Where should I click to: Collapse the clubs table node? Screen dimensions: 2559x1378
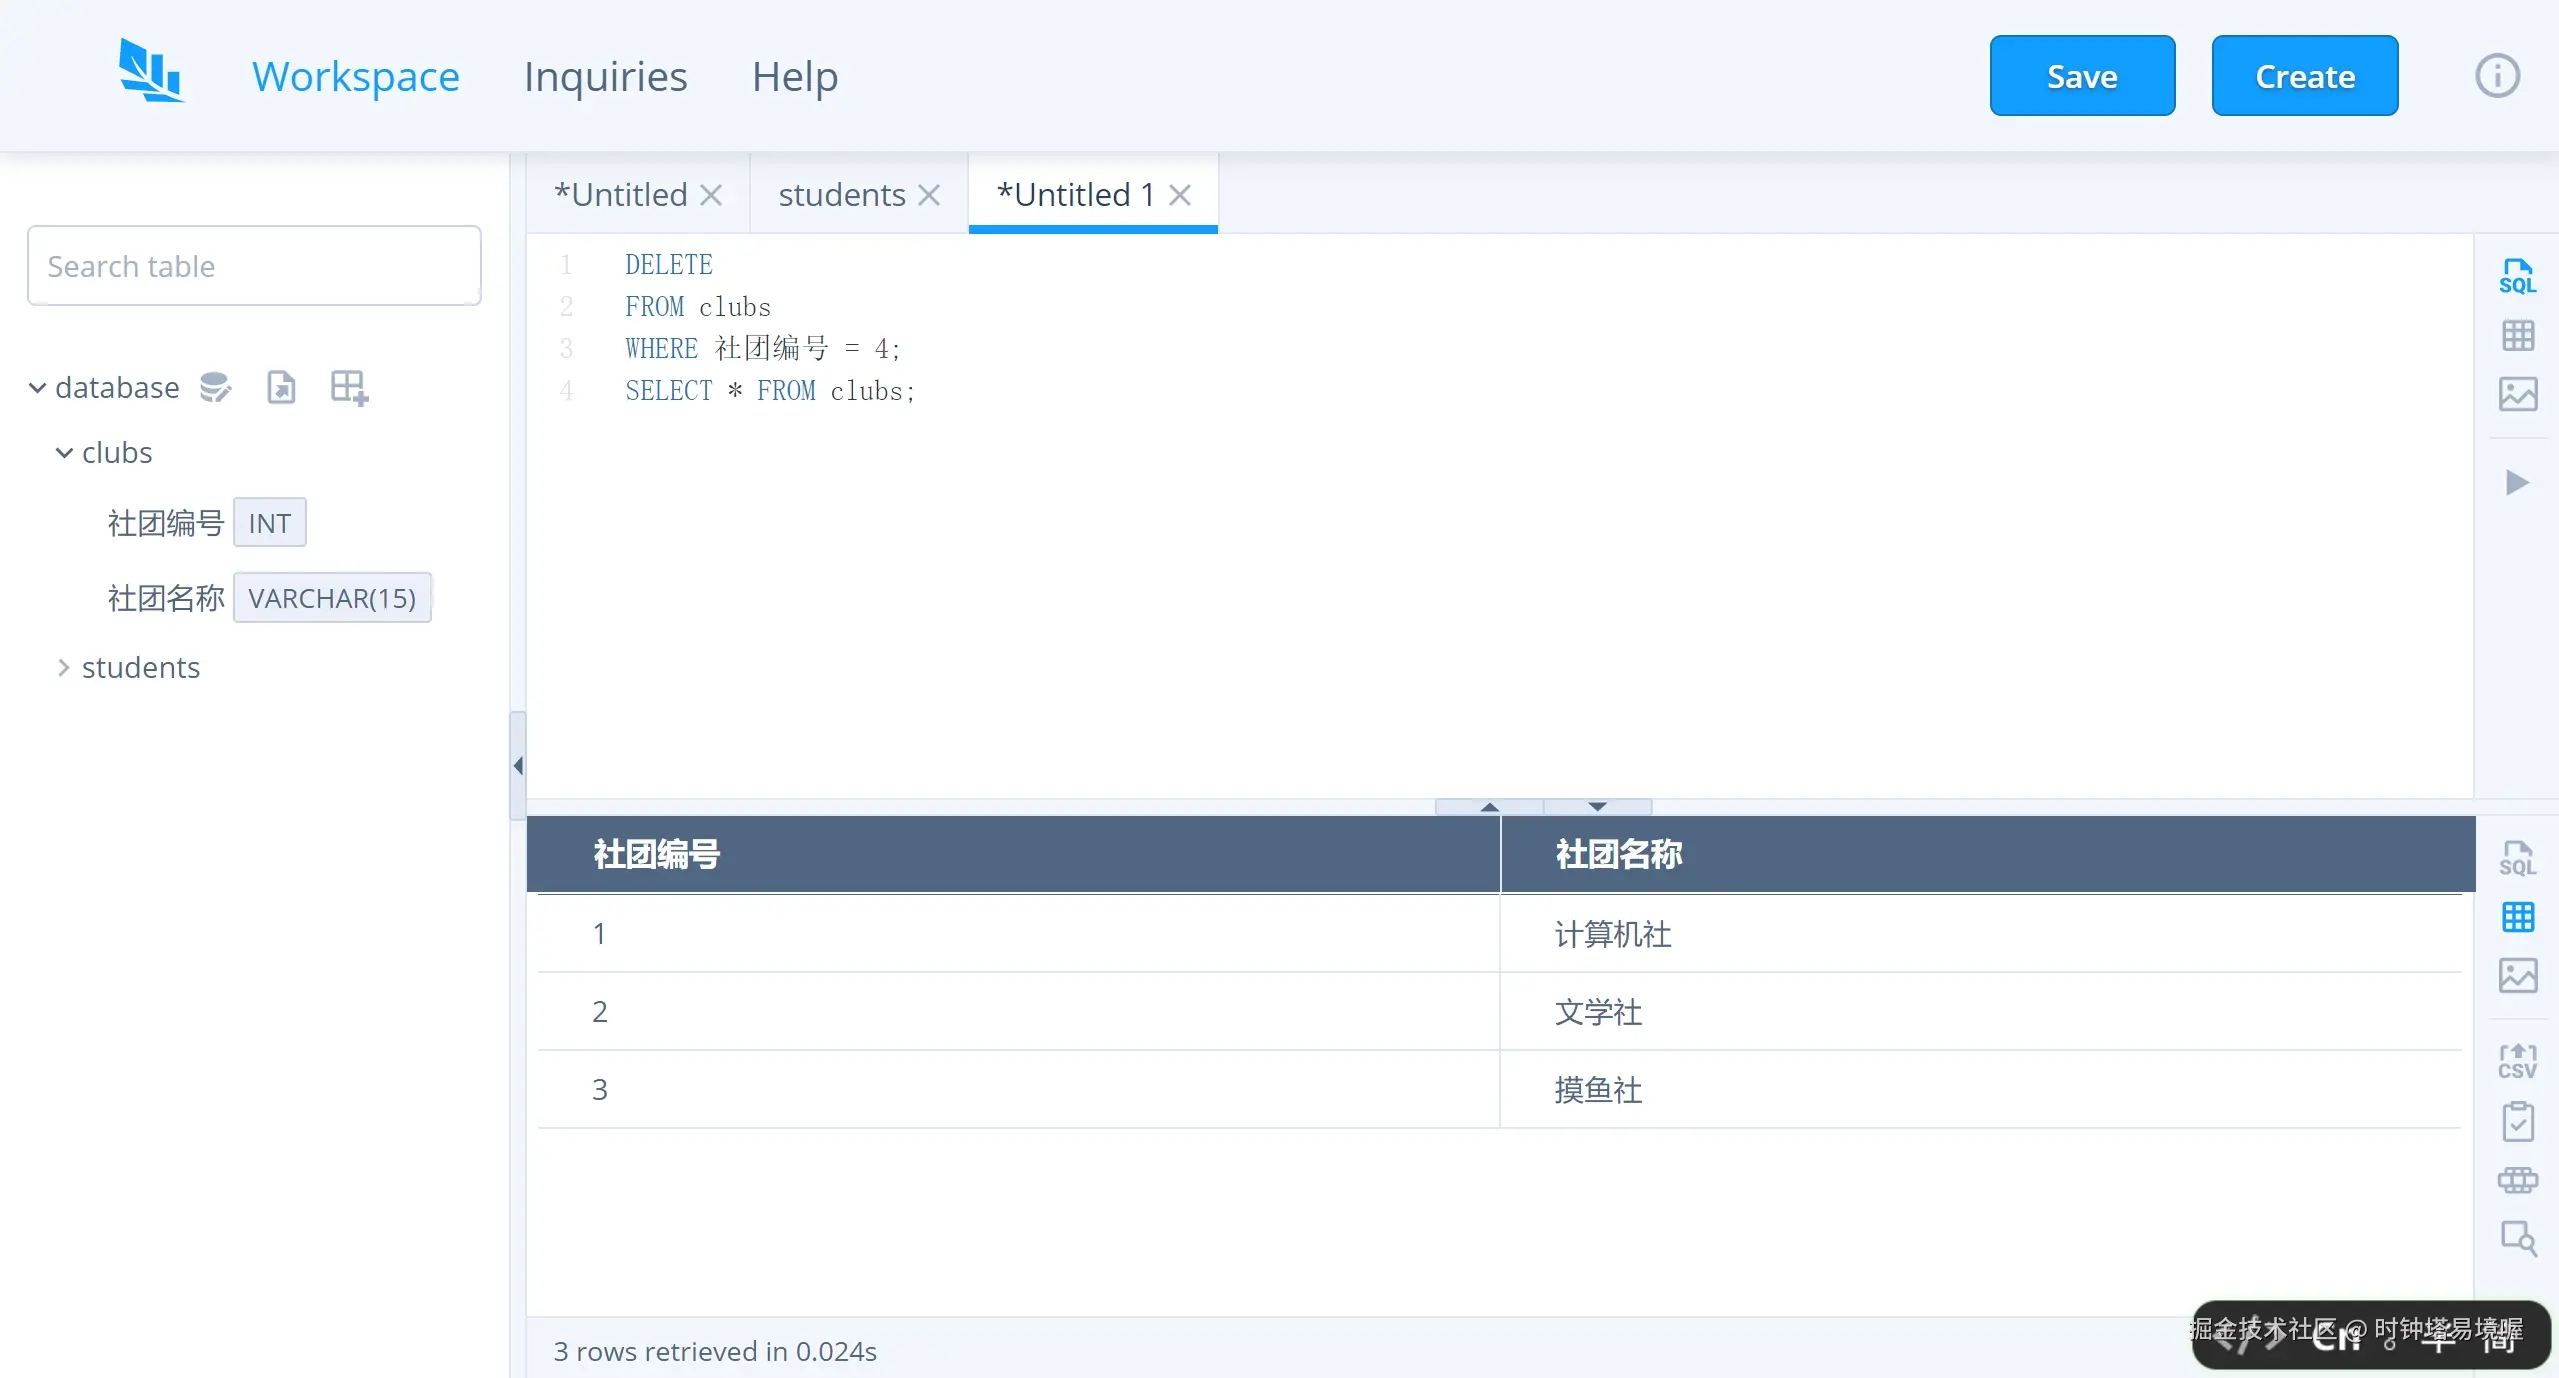click(64, 453)
